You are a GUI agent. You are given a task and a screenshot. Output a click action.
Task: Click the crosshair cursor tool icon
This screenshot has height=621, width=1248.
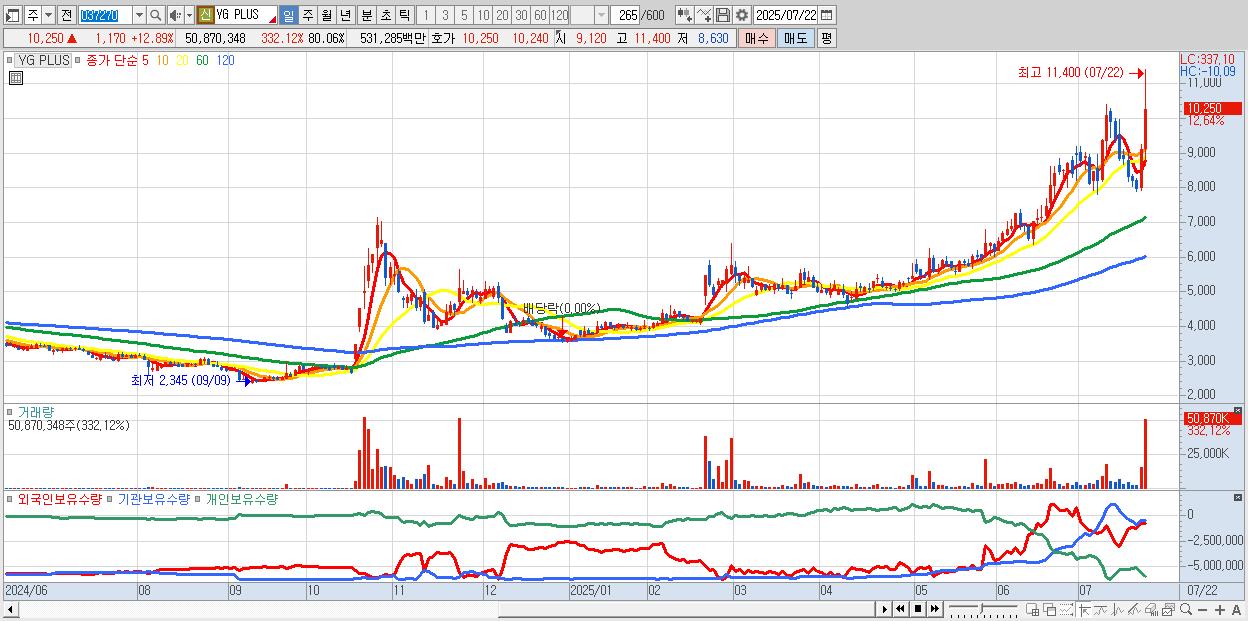click(x=1084, y=609)
